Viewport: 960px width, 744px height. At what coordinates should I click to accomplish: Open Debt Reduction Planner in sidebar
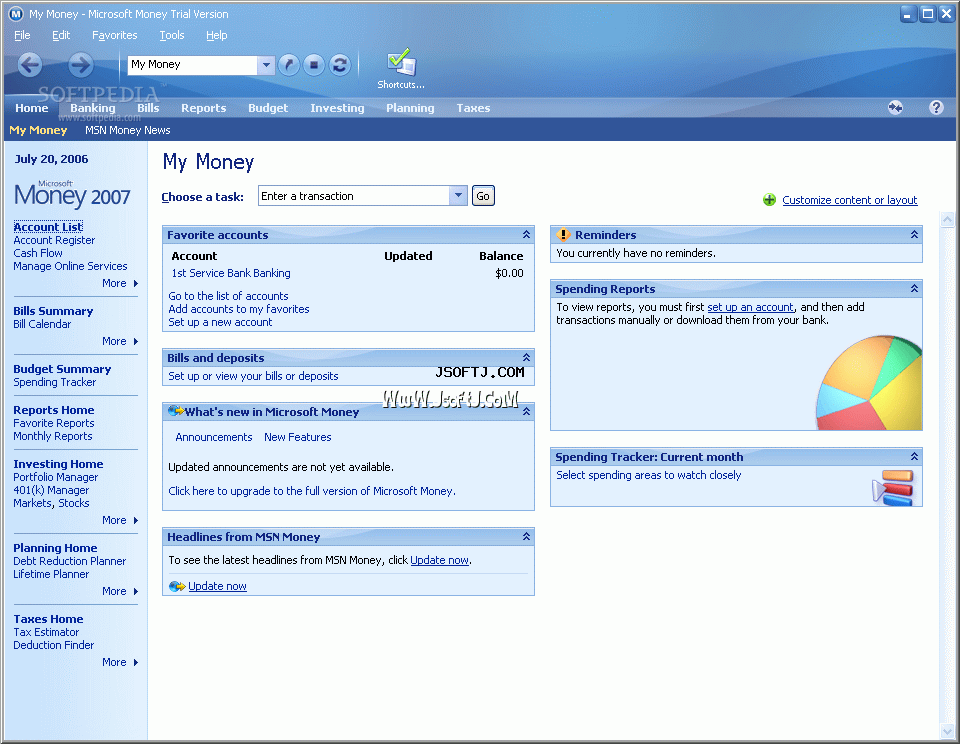point(69,561)
